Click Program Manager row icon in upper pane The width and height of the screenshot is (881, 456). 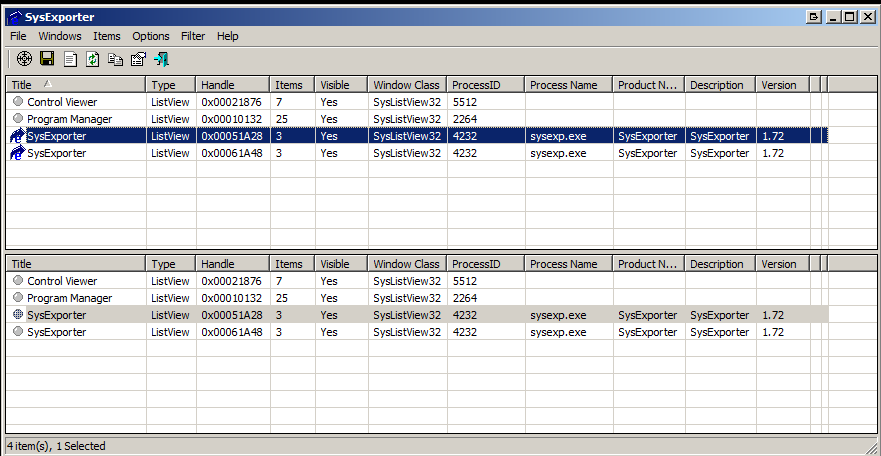coord(19,118)
